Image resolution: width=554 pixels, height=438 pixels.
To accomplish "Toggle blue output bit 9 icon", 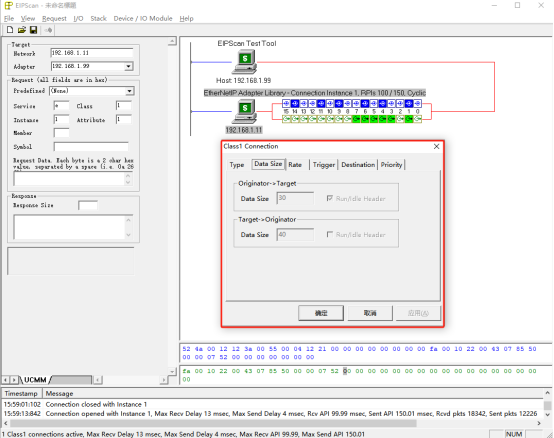I will click(x=338, y=103).
